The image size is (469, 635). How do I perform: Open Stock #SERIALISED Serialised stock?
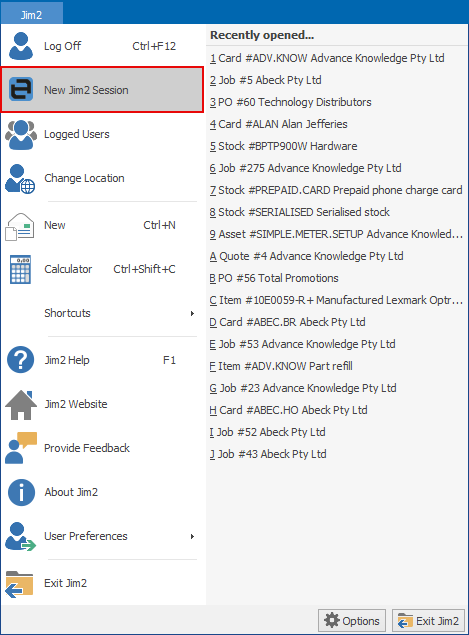click(x=300, y=212)
